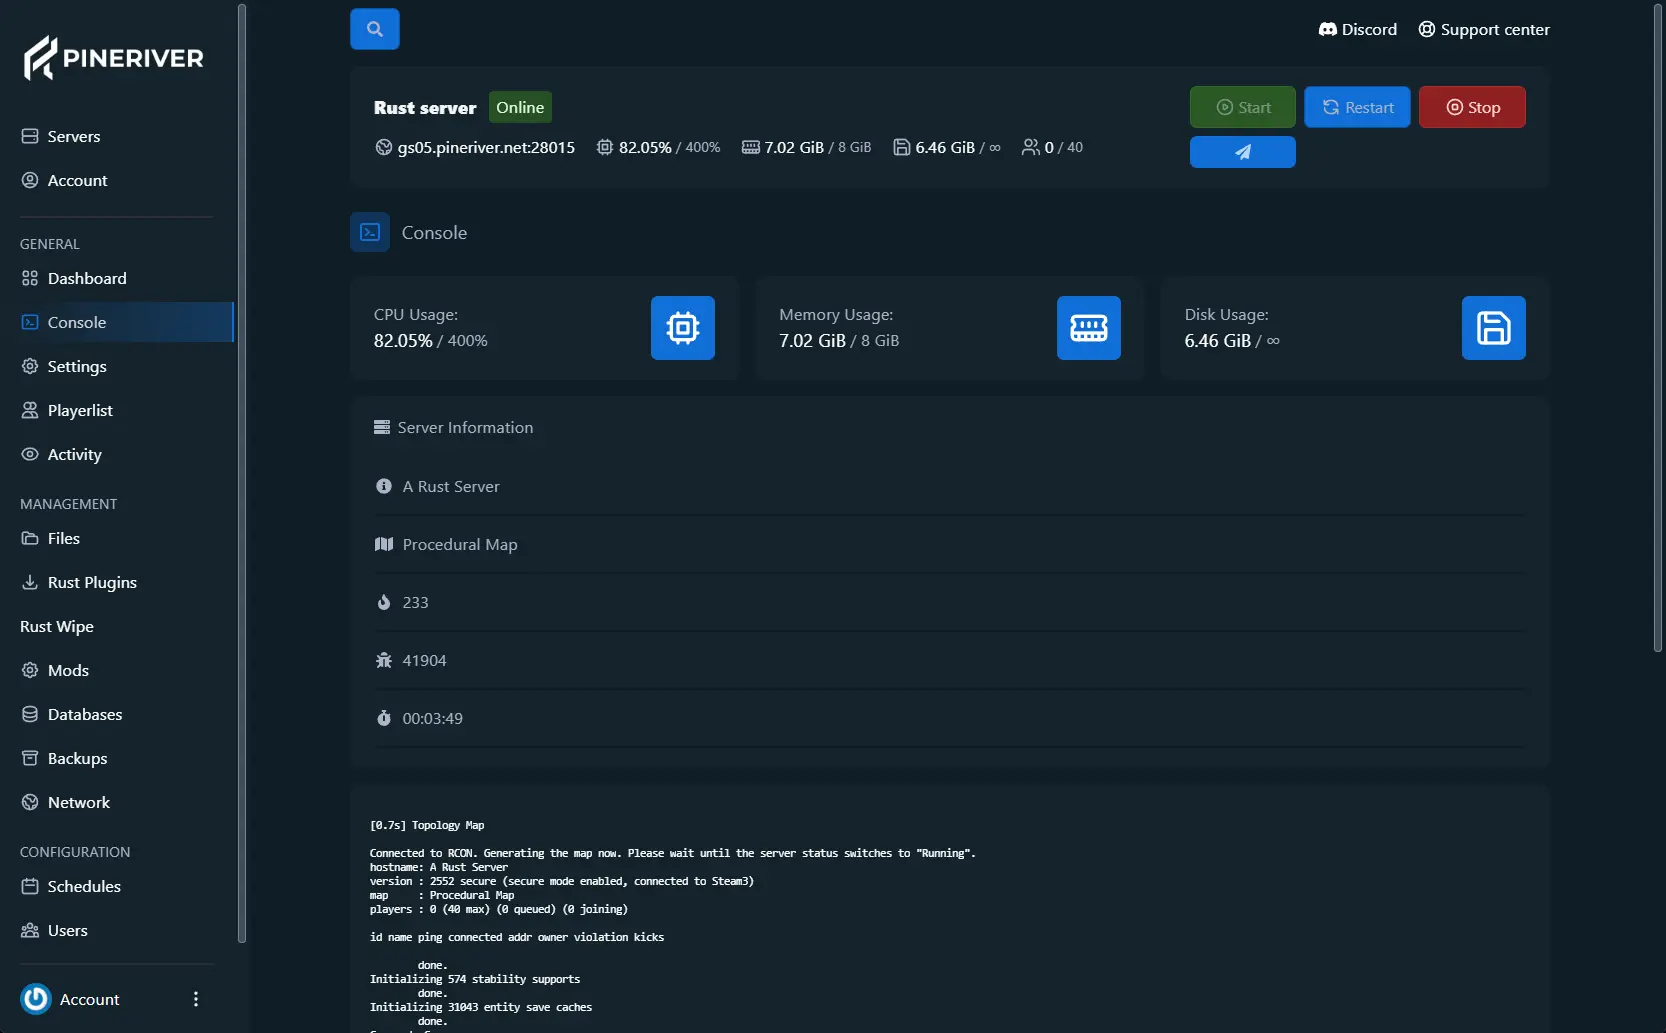
Task: Click the Files folder icon
Action: pos(30,538)
